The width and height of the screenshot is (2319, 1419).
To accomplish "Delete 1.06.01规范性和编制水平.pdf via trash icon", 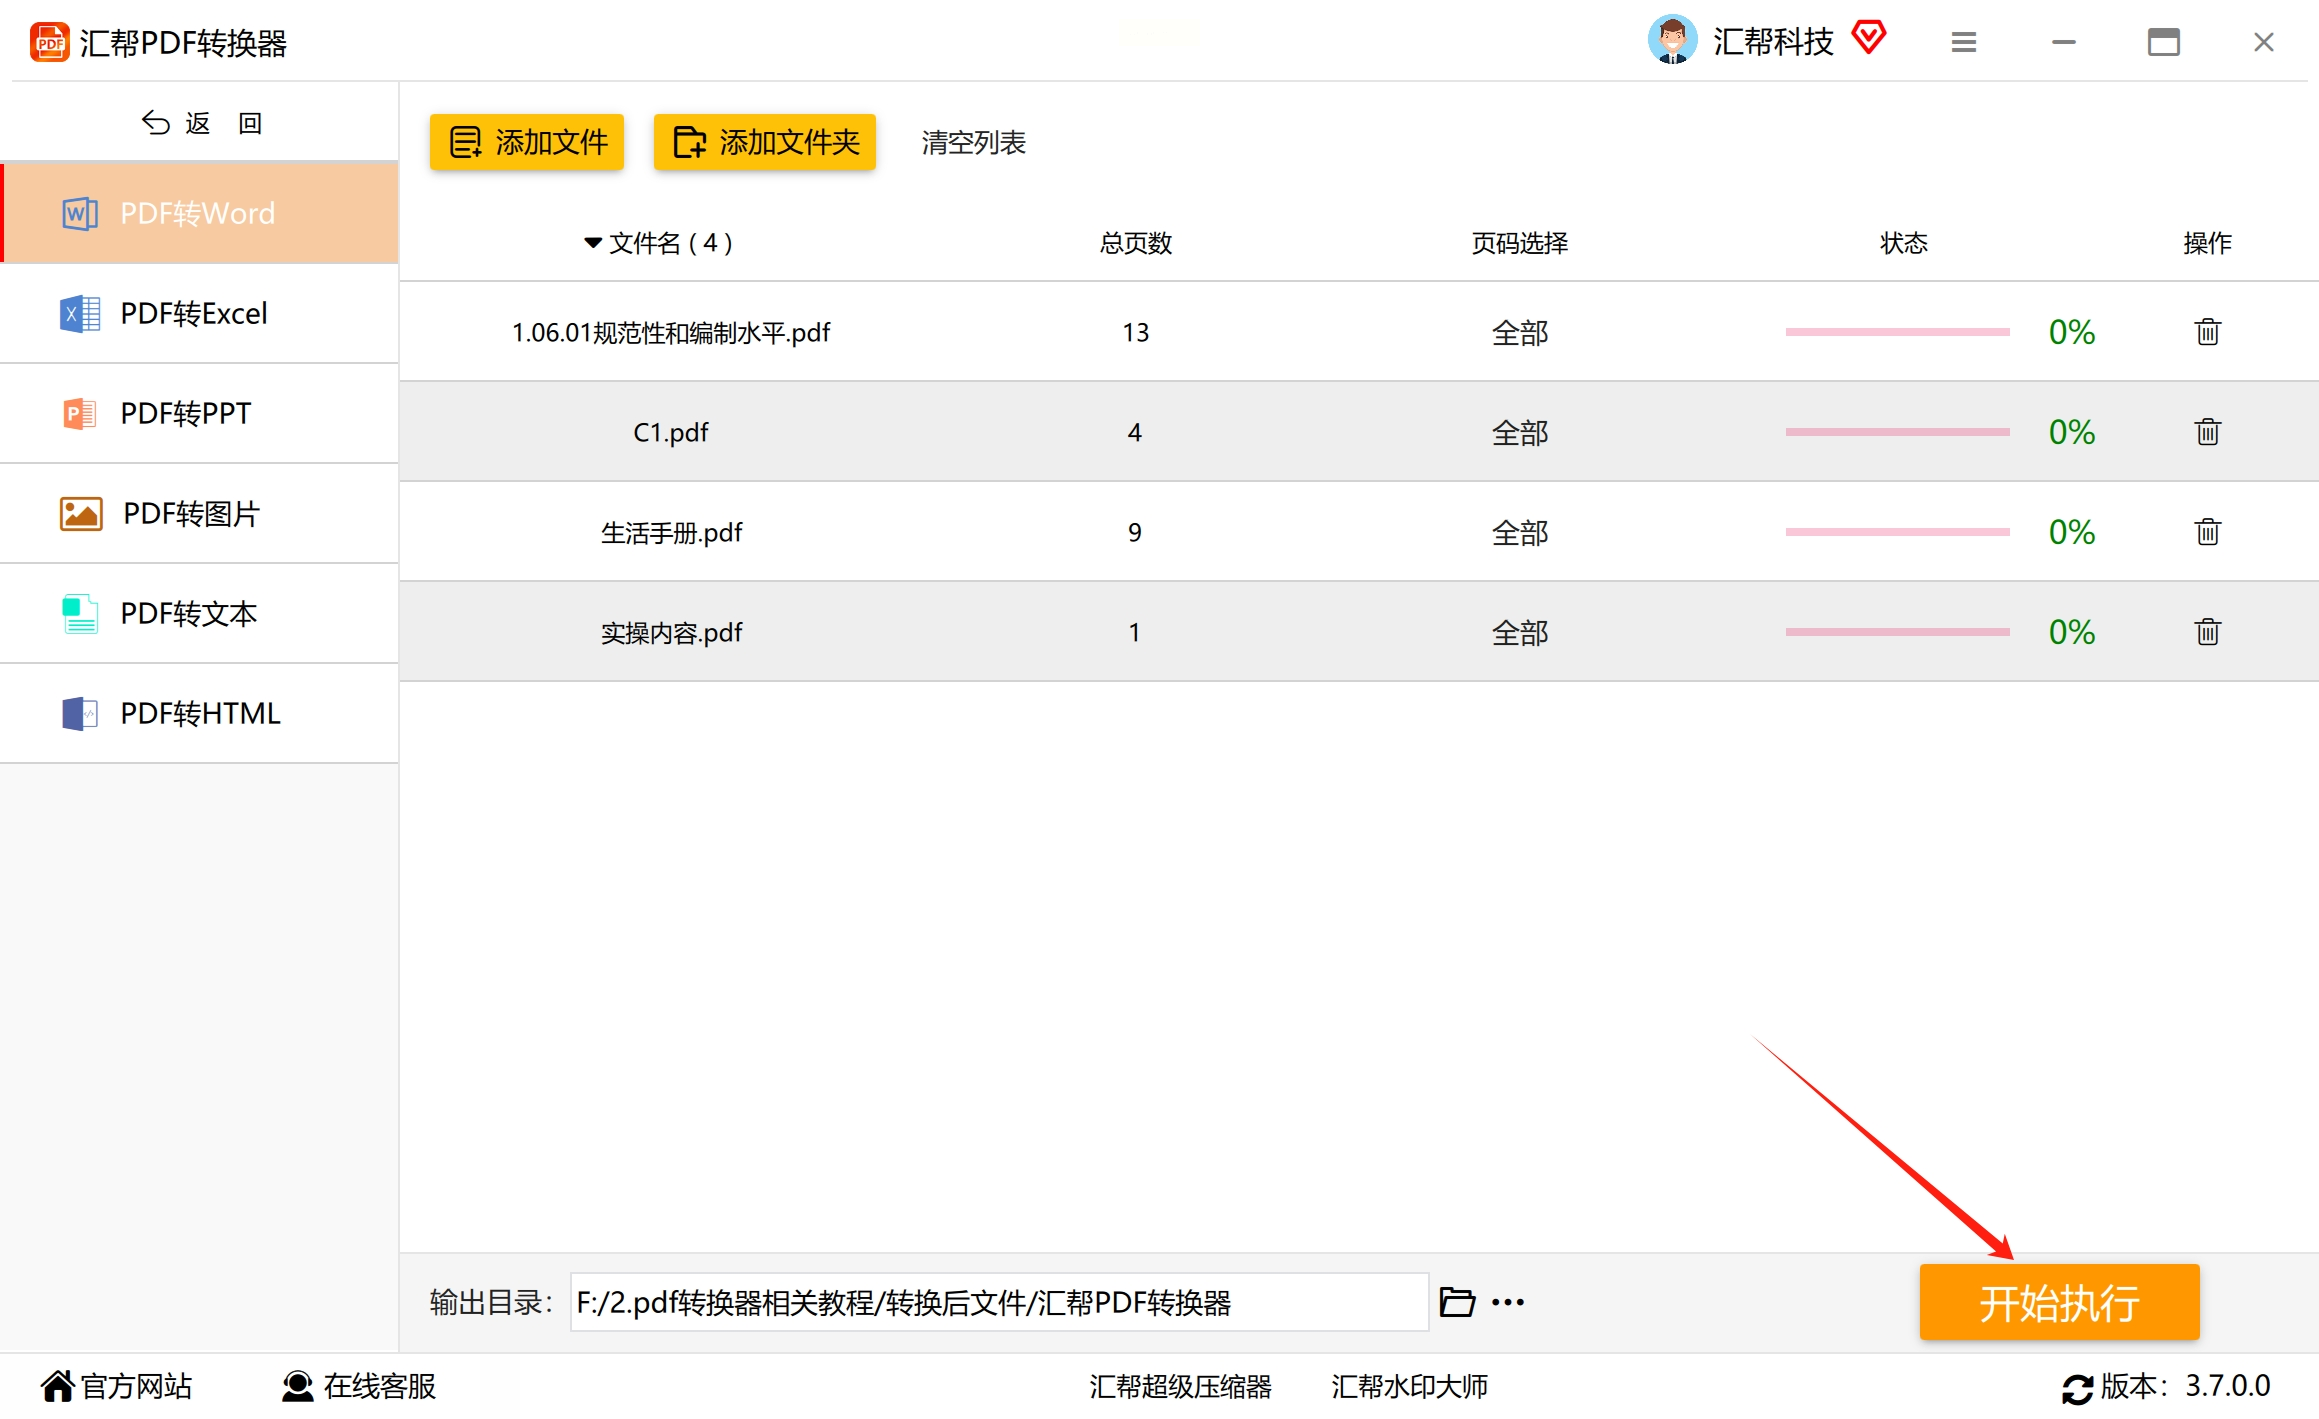I will click(x=2207, y=332).
